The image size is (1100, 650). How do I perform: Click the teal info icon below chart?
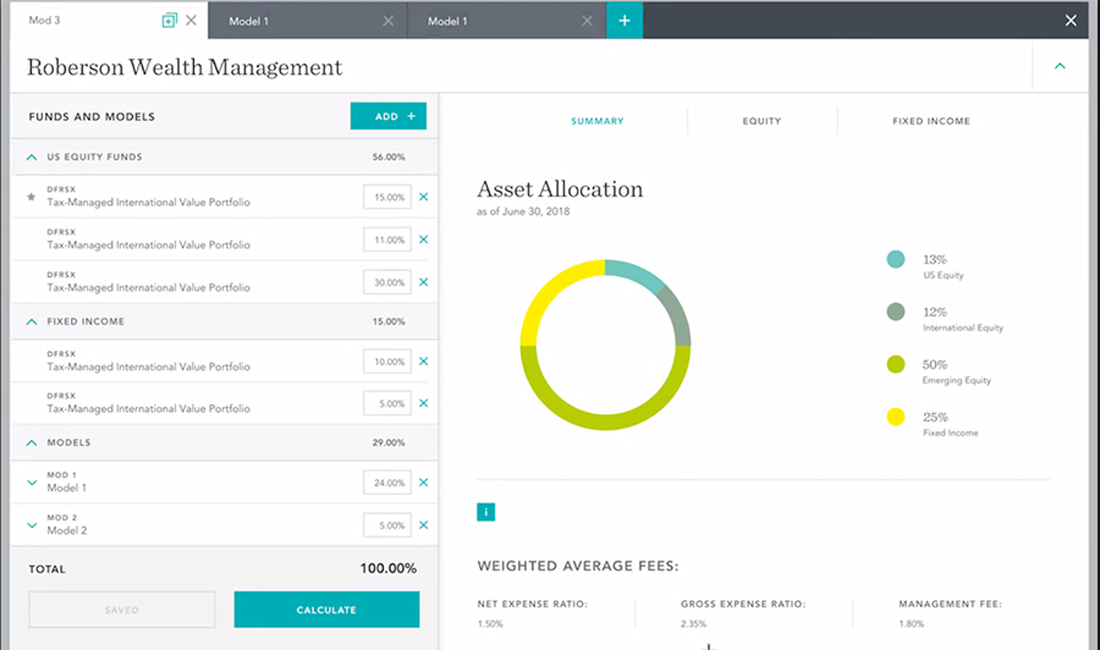pos(486,512)
